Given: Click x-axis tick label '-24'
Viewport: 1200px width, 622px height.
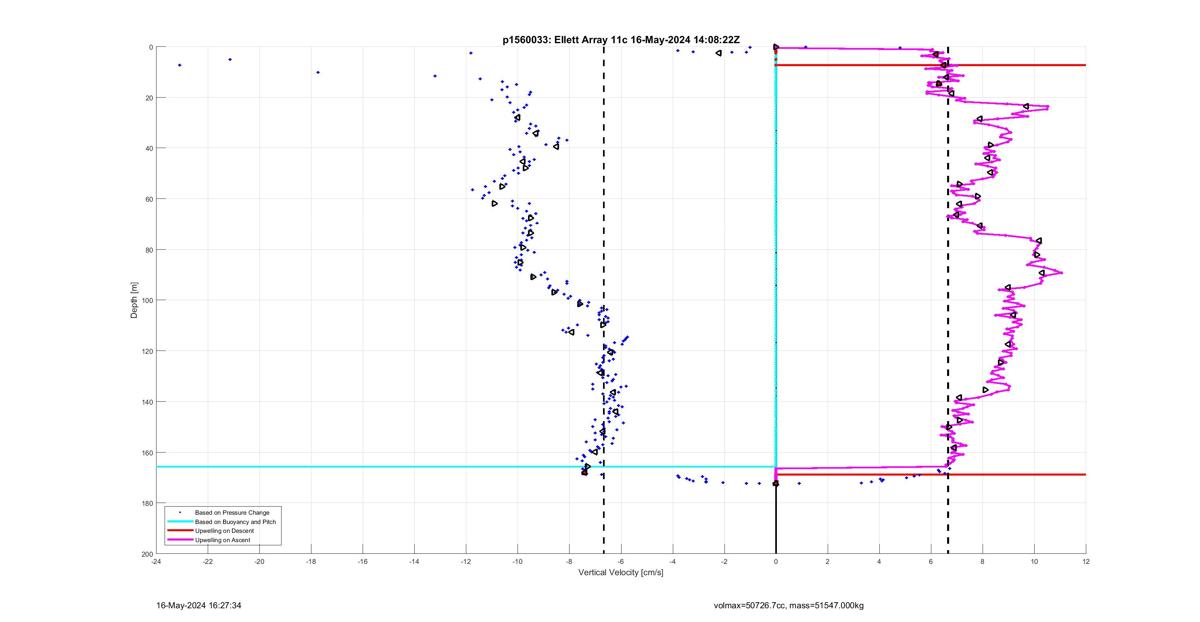Looking at the screenshot, I should [156, 561].
